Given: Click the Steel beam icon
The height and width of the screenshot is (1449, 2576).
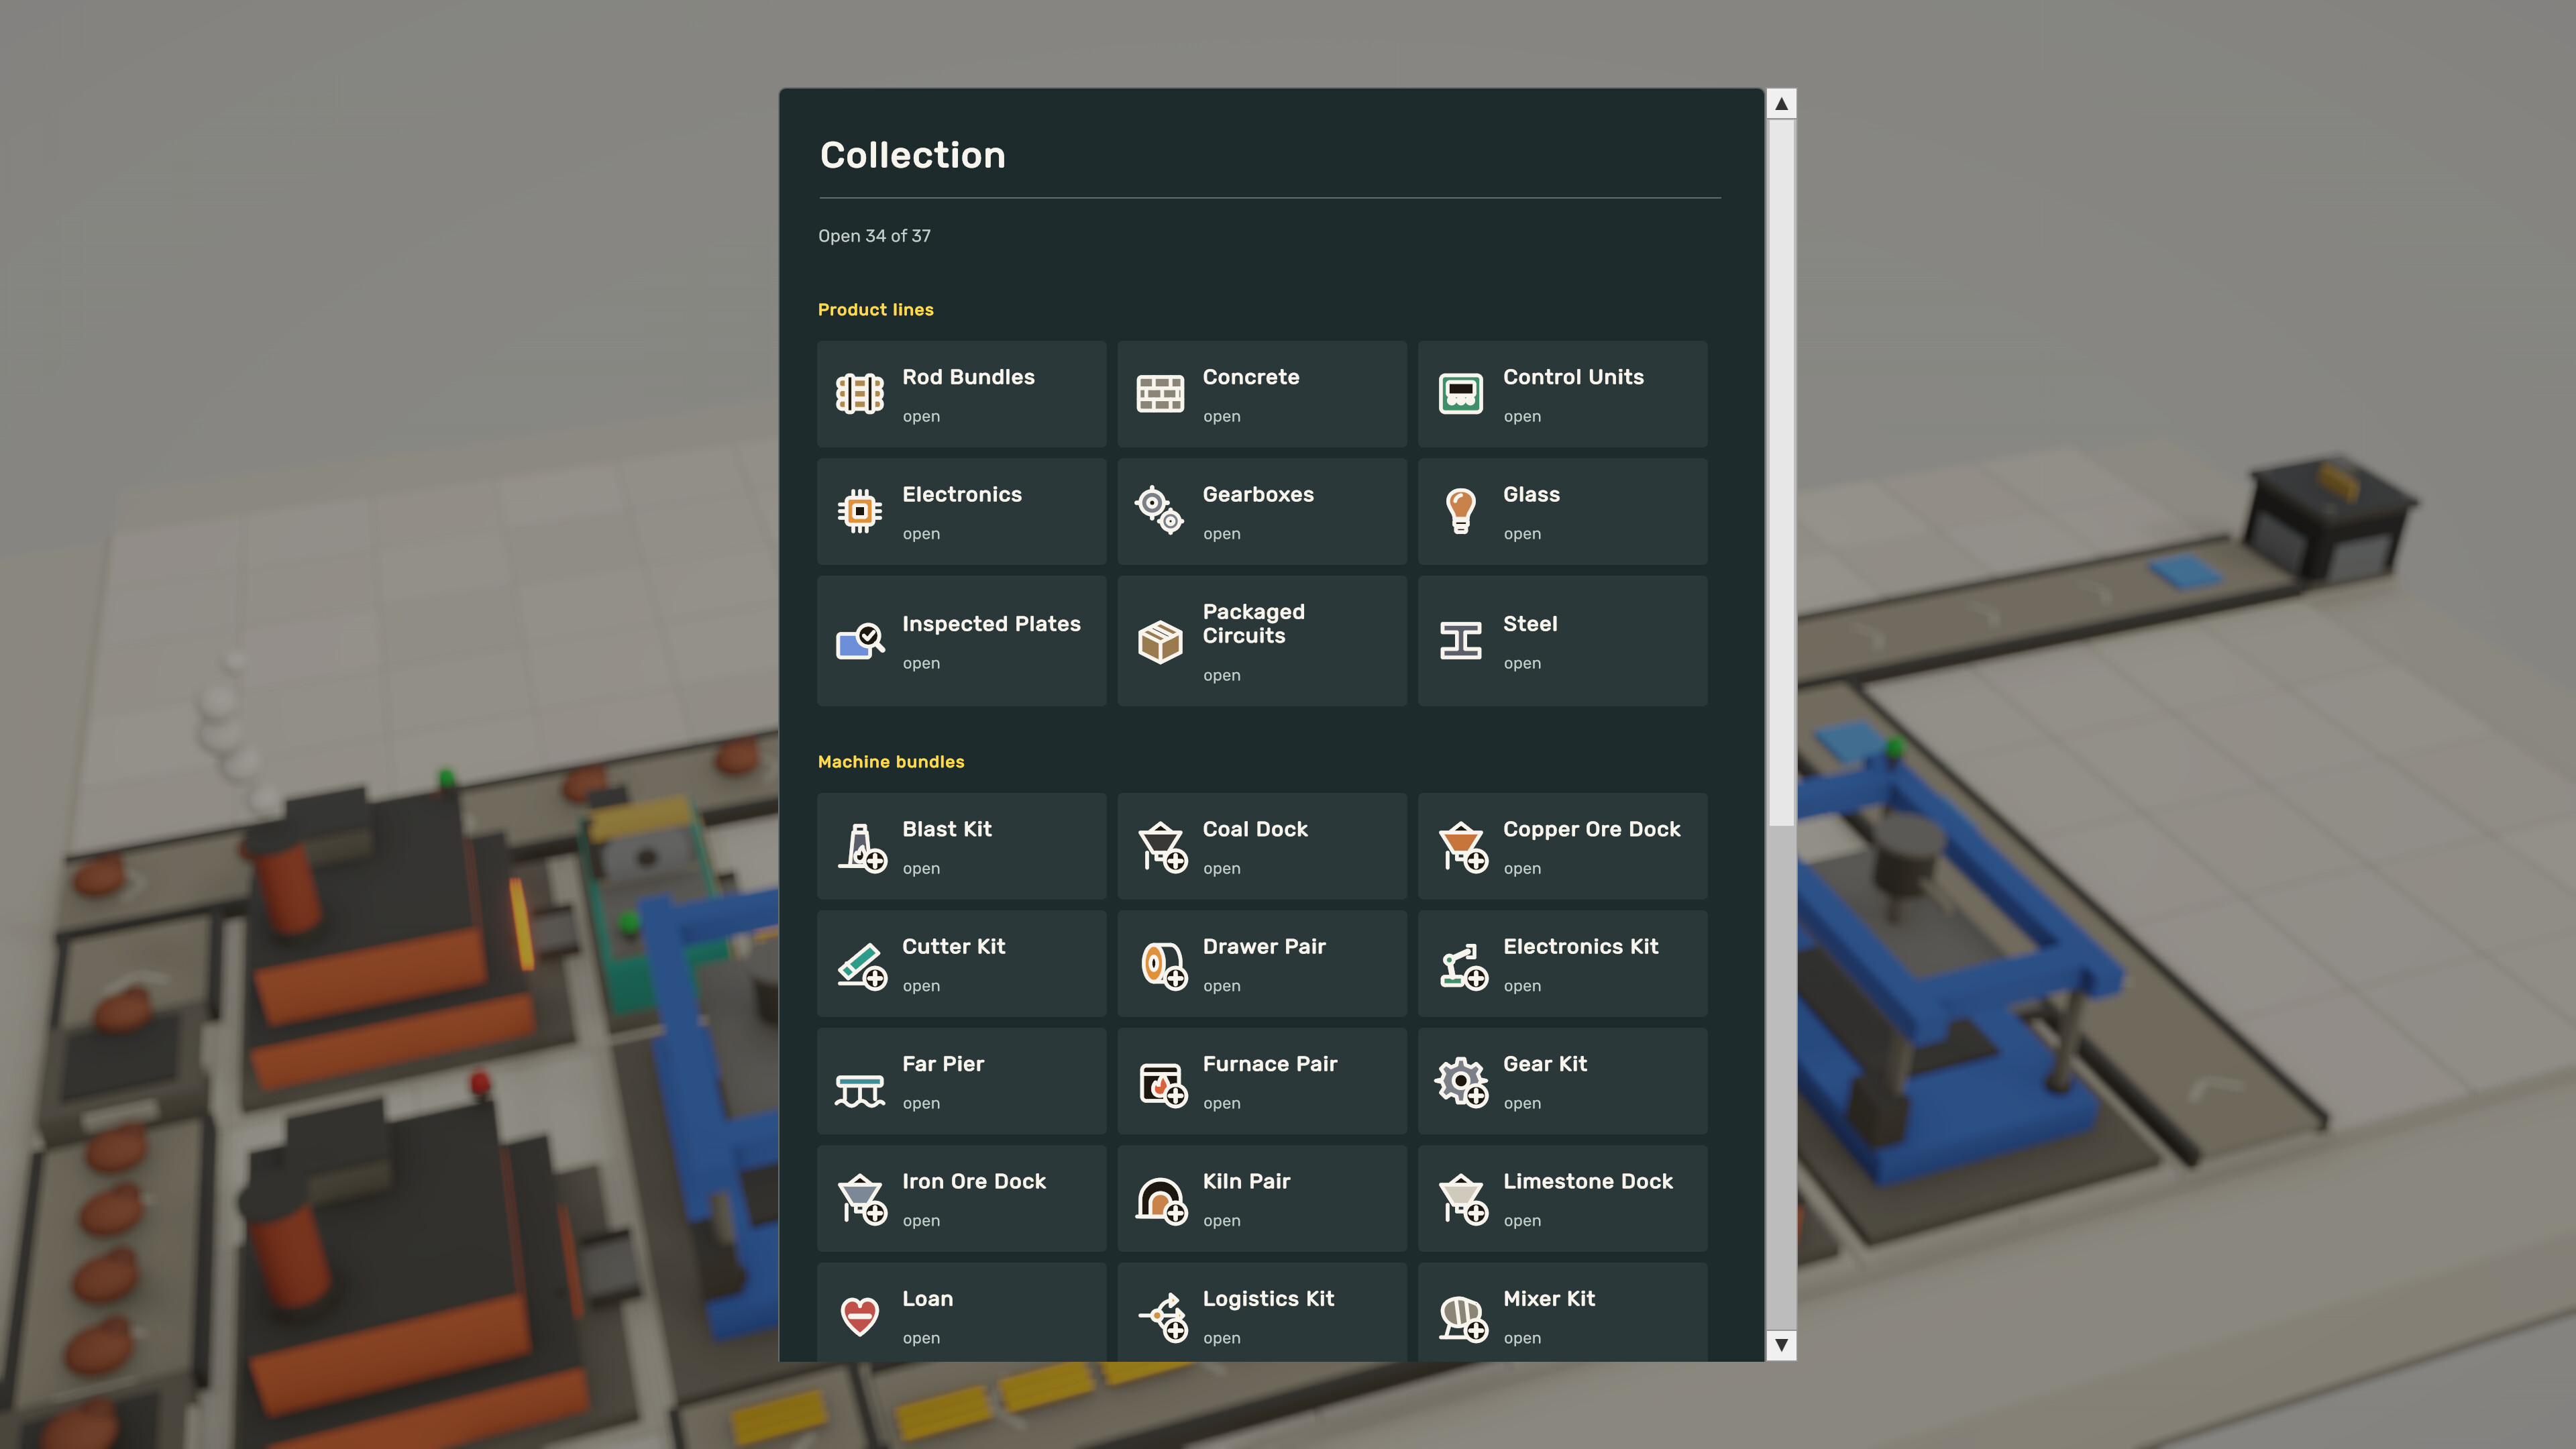Looking at the screenshot, I should point(1461,641).
